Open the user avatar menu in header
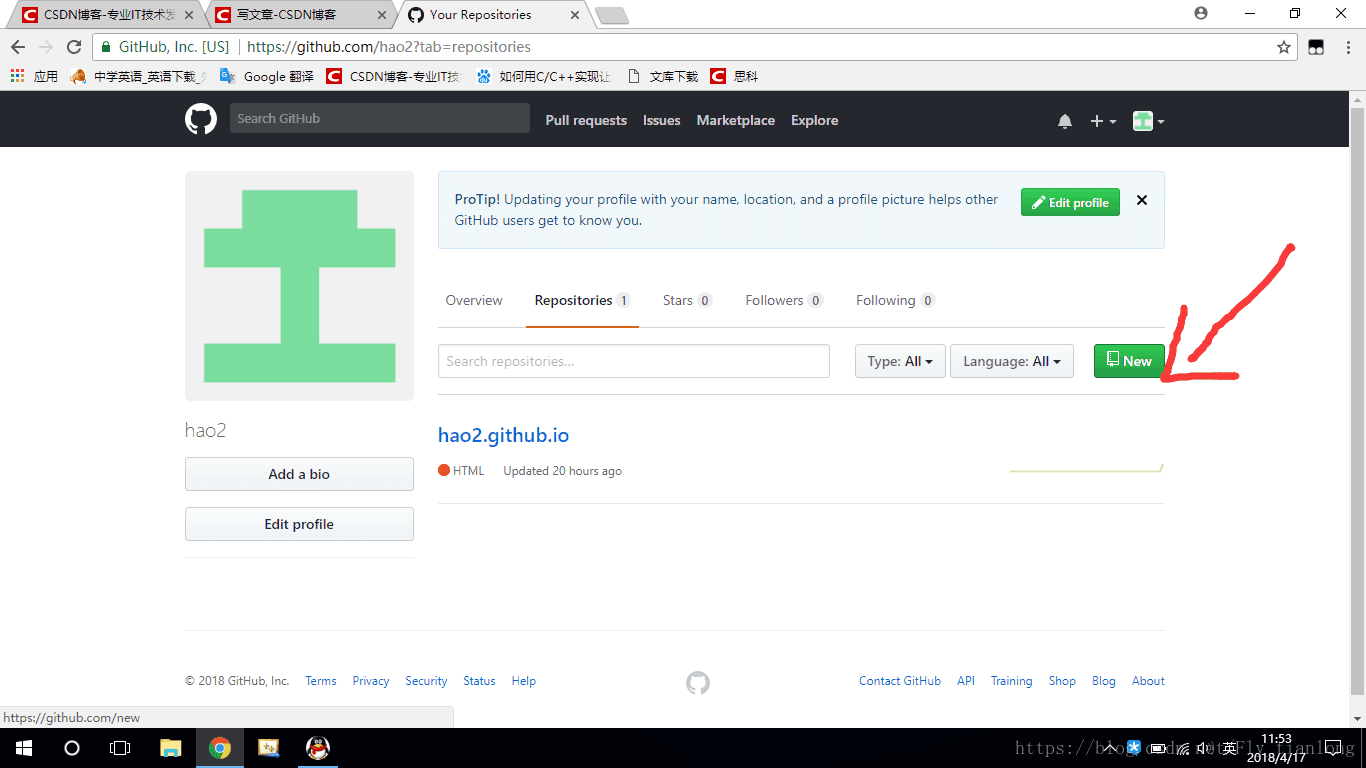 (1148, 121)
